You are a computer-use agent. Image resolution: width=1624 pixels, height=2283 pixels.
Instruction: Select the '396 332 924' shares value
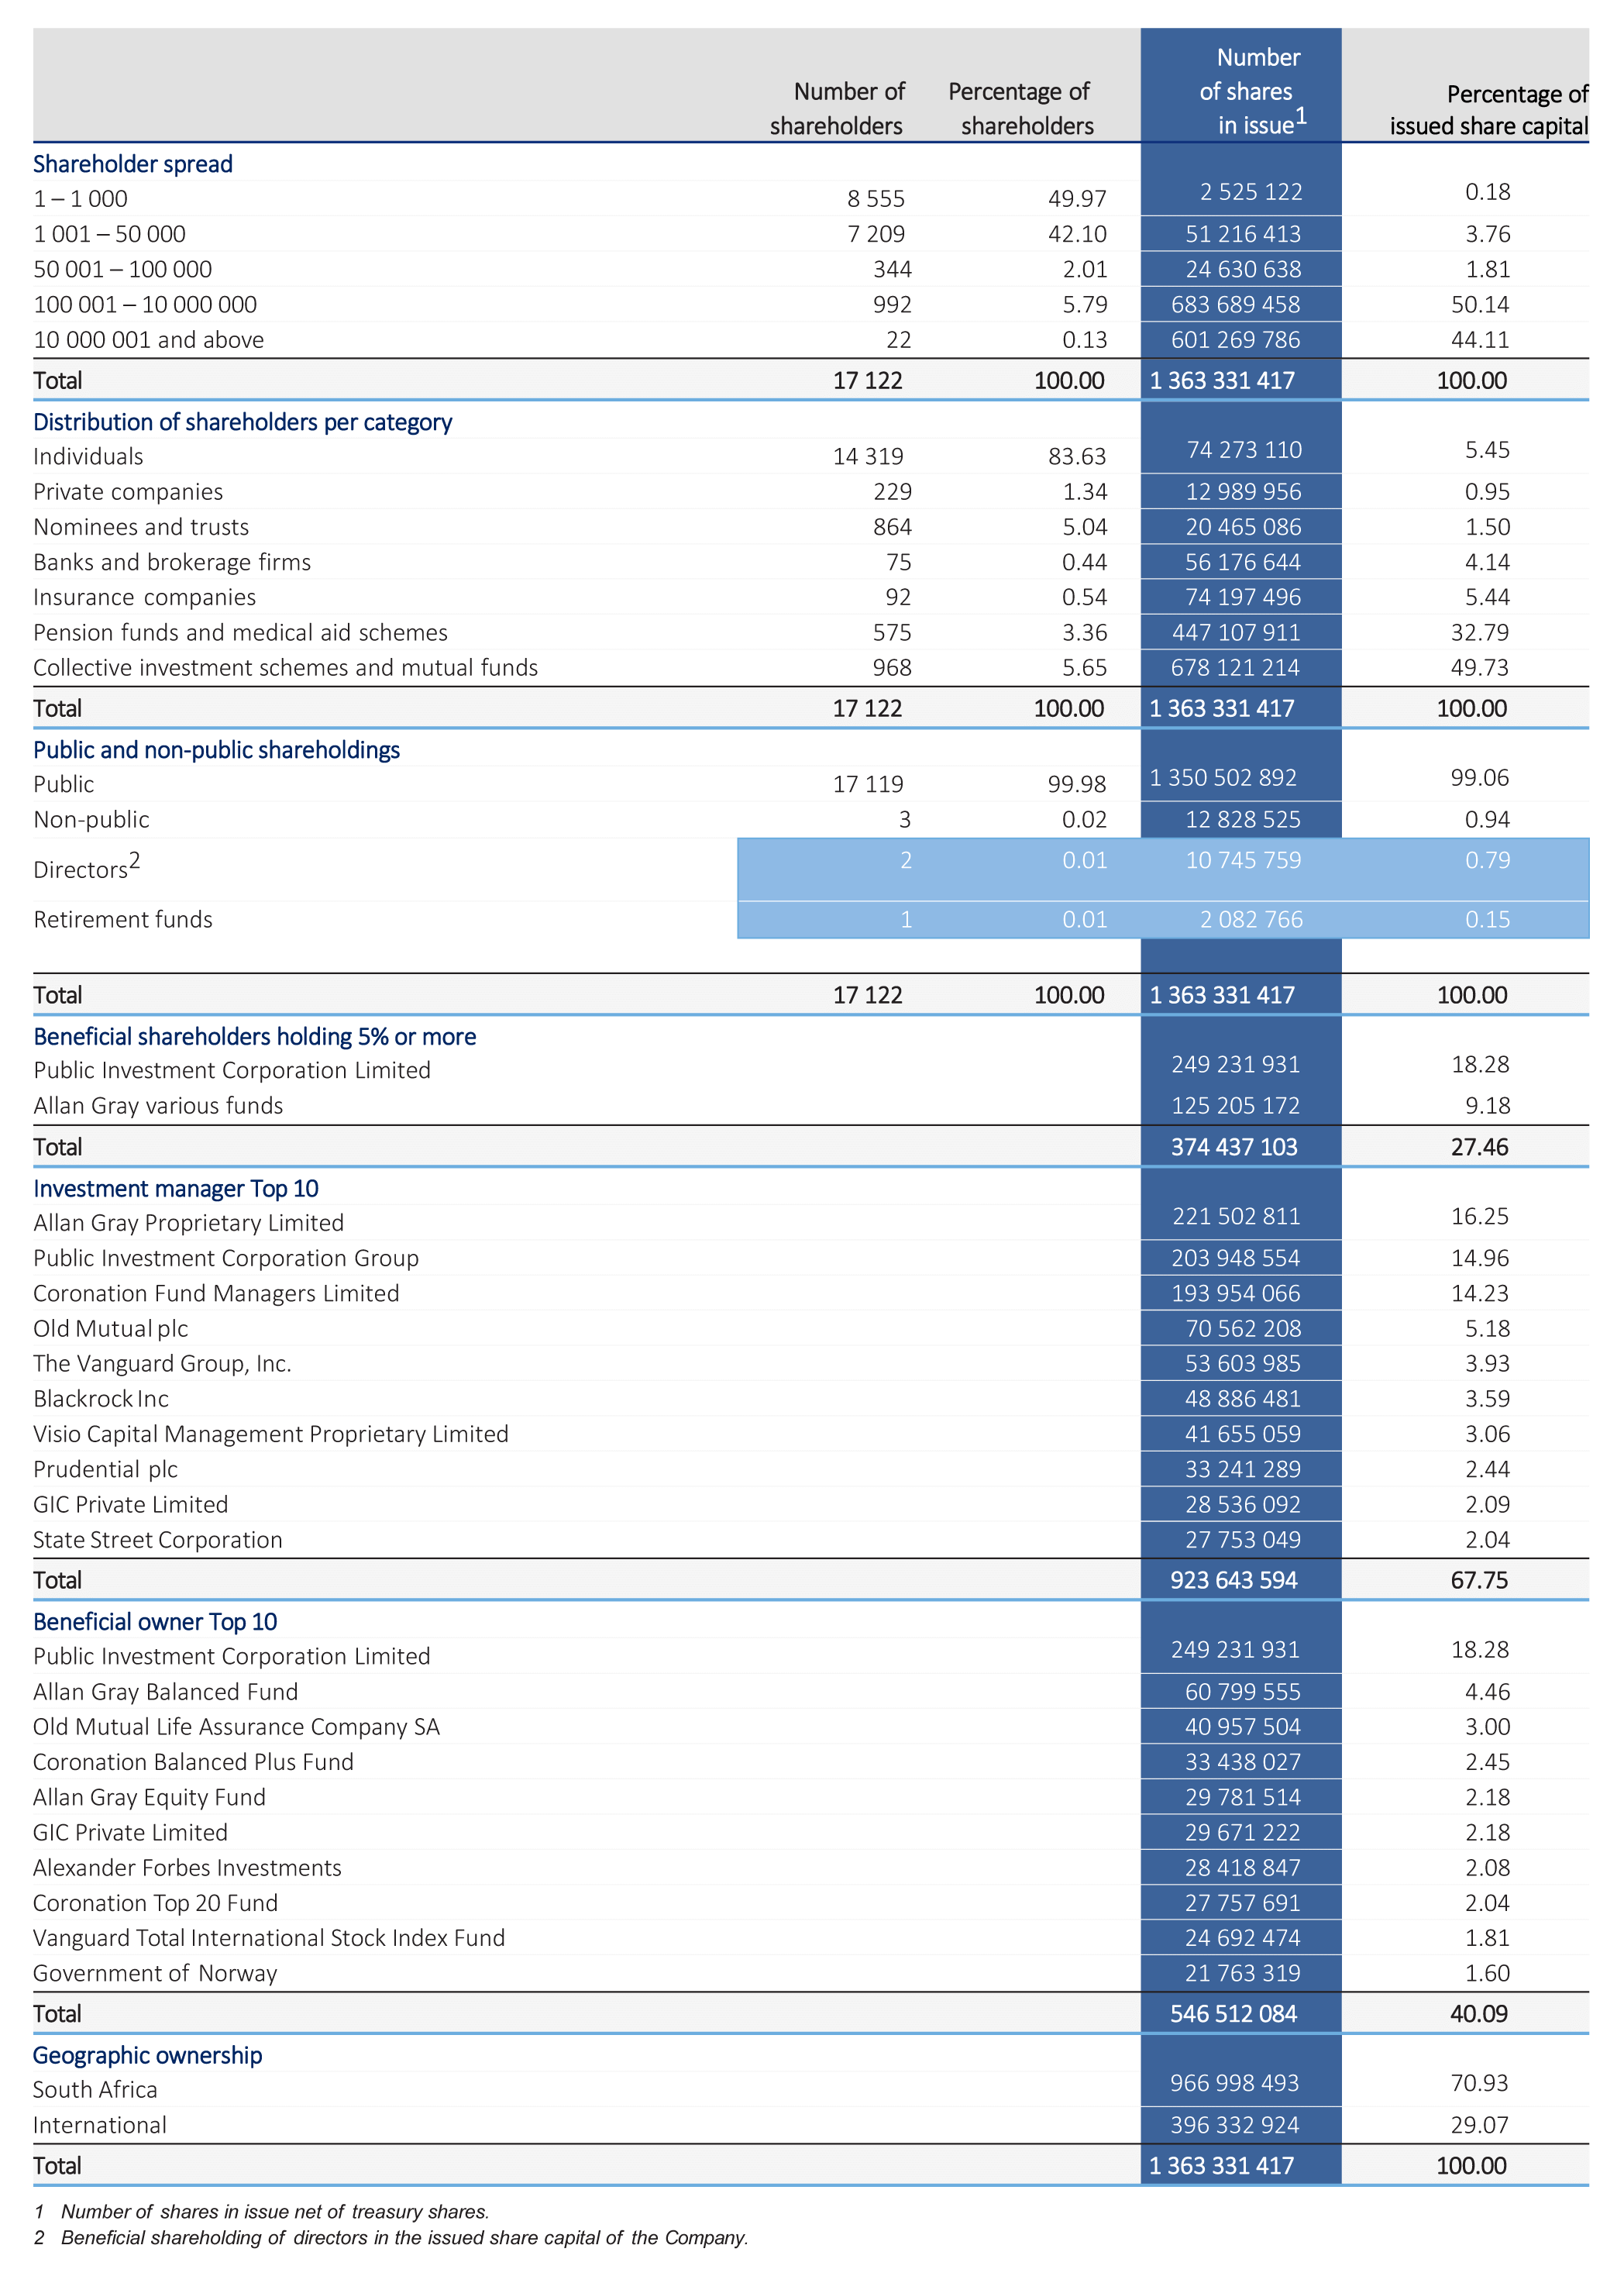[x=1235, y=2125]
